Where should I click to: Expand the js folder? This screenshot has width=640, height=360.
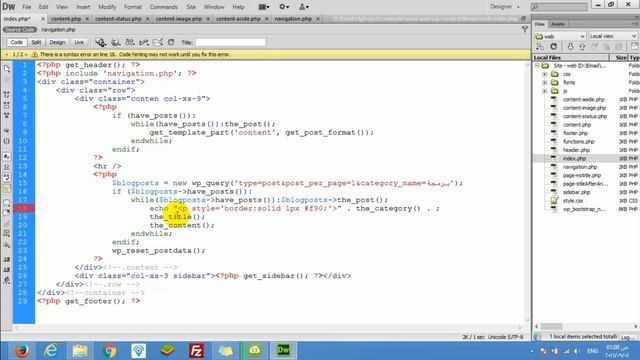pyautogui.click(x=544, y=91)
